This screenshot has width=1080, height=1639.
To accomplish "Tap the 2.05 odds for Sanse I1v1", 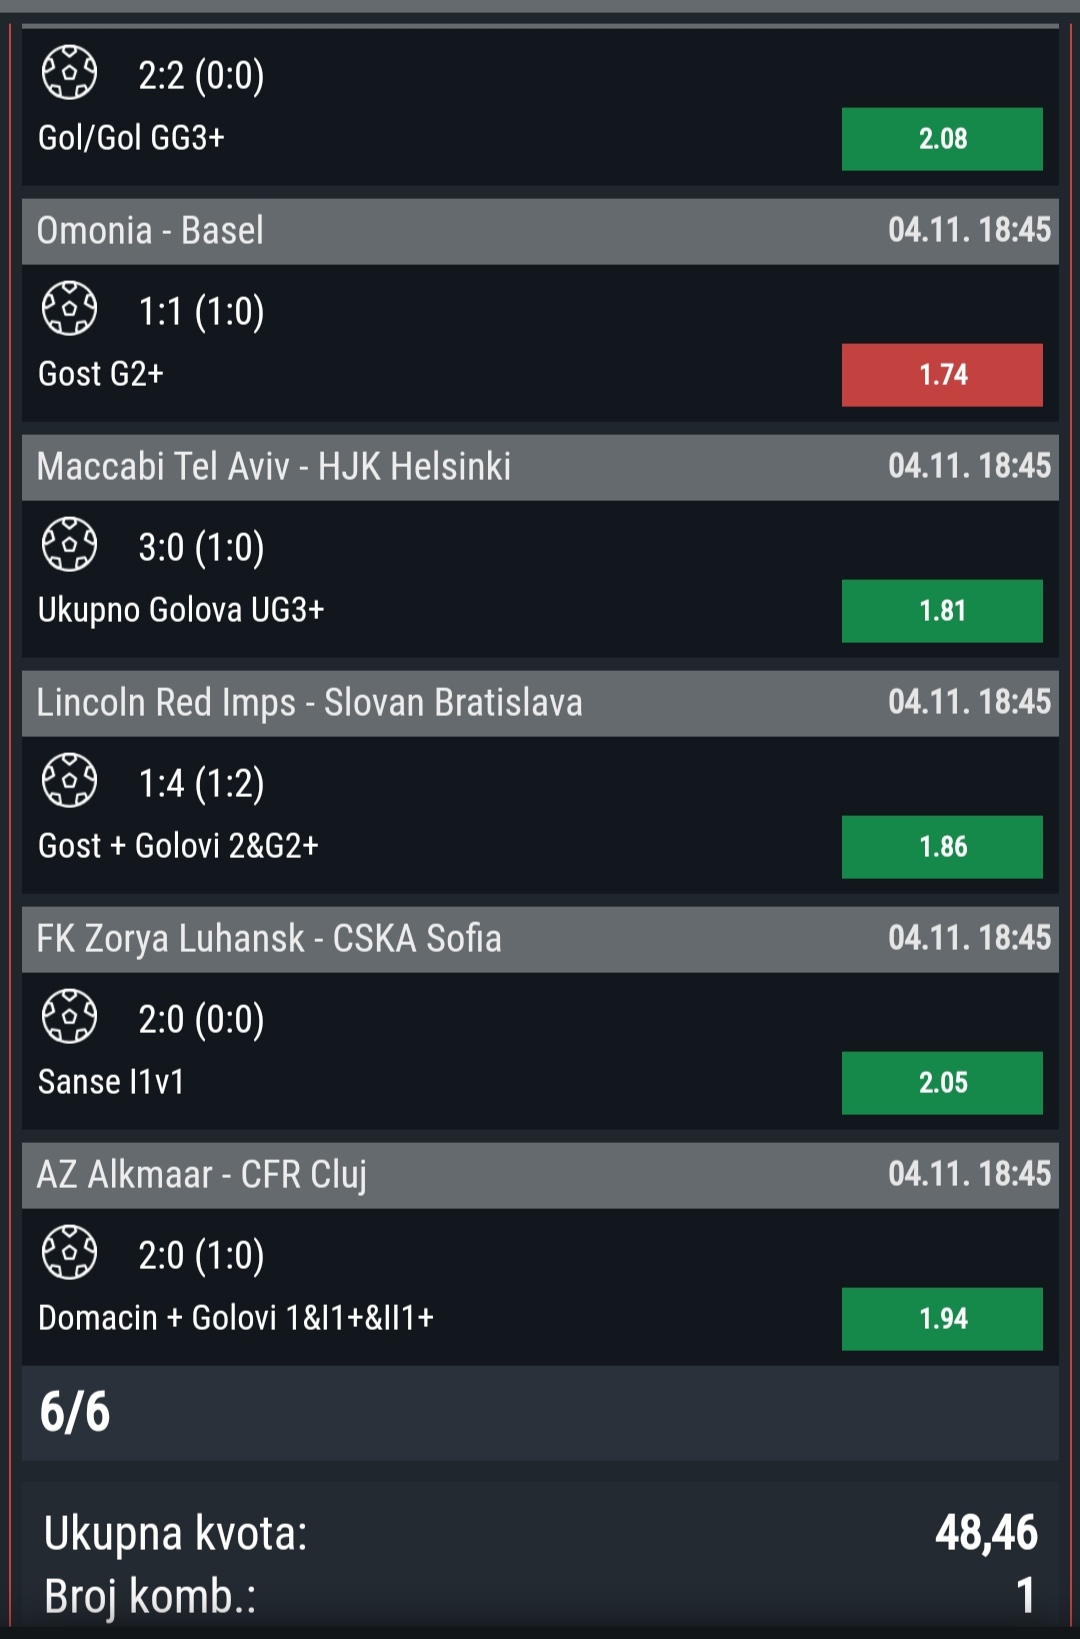I will 941,1083.
